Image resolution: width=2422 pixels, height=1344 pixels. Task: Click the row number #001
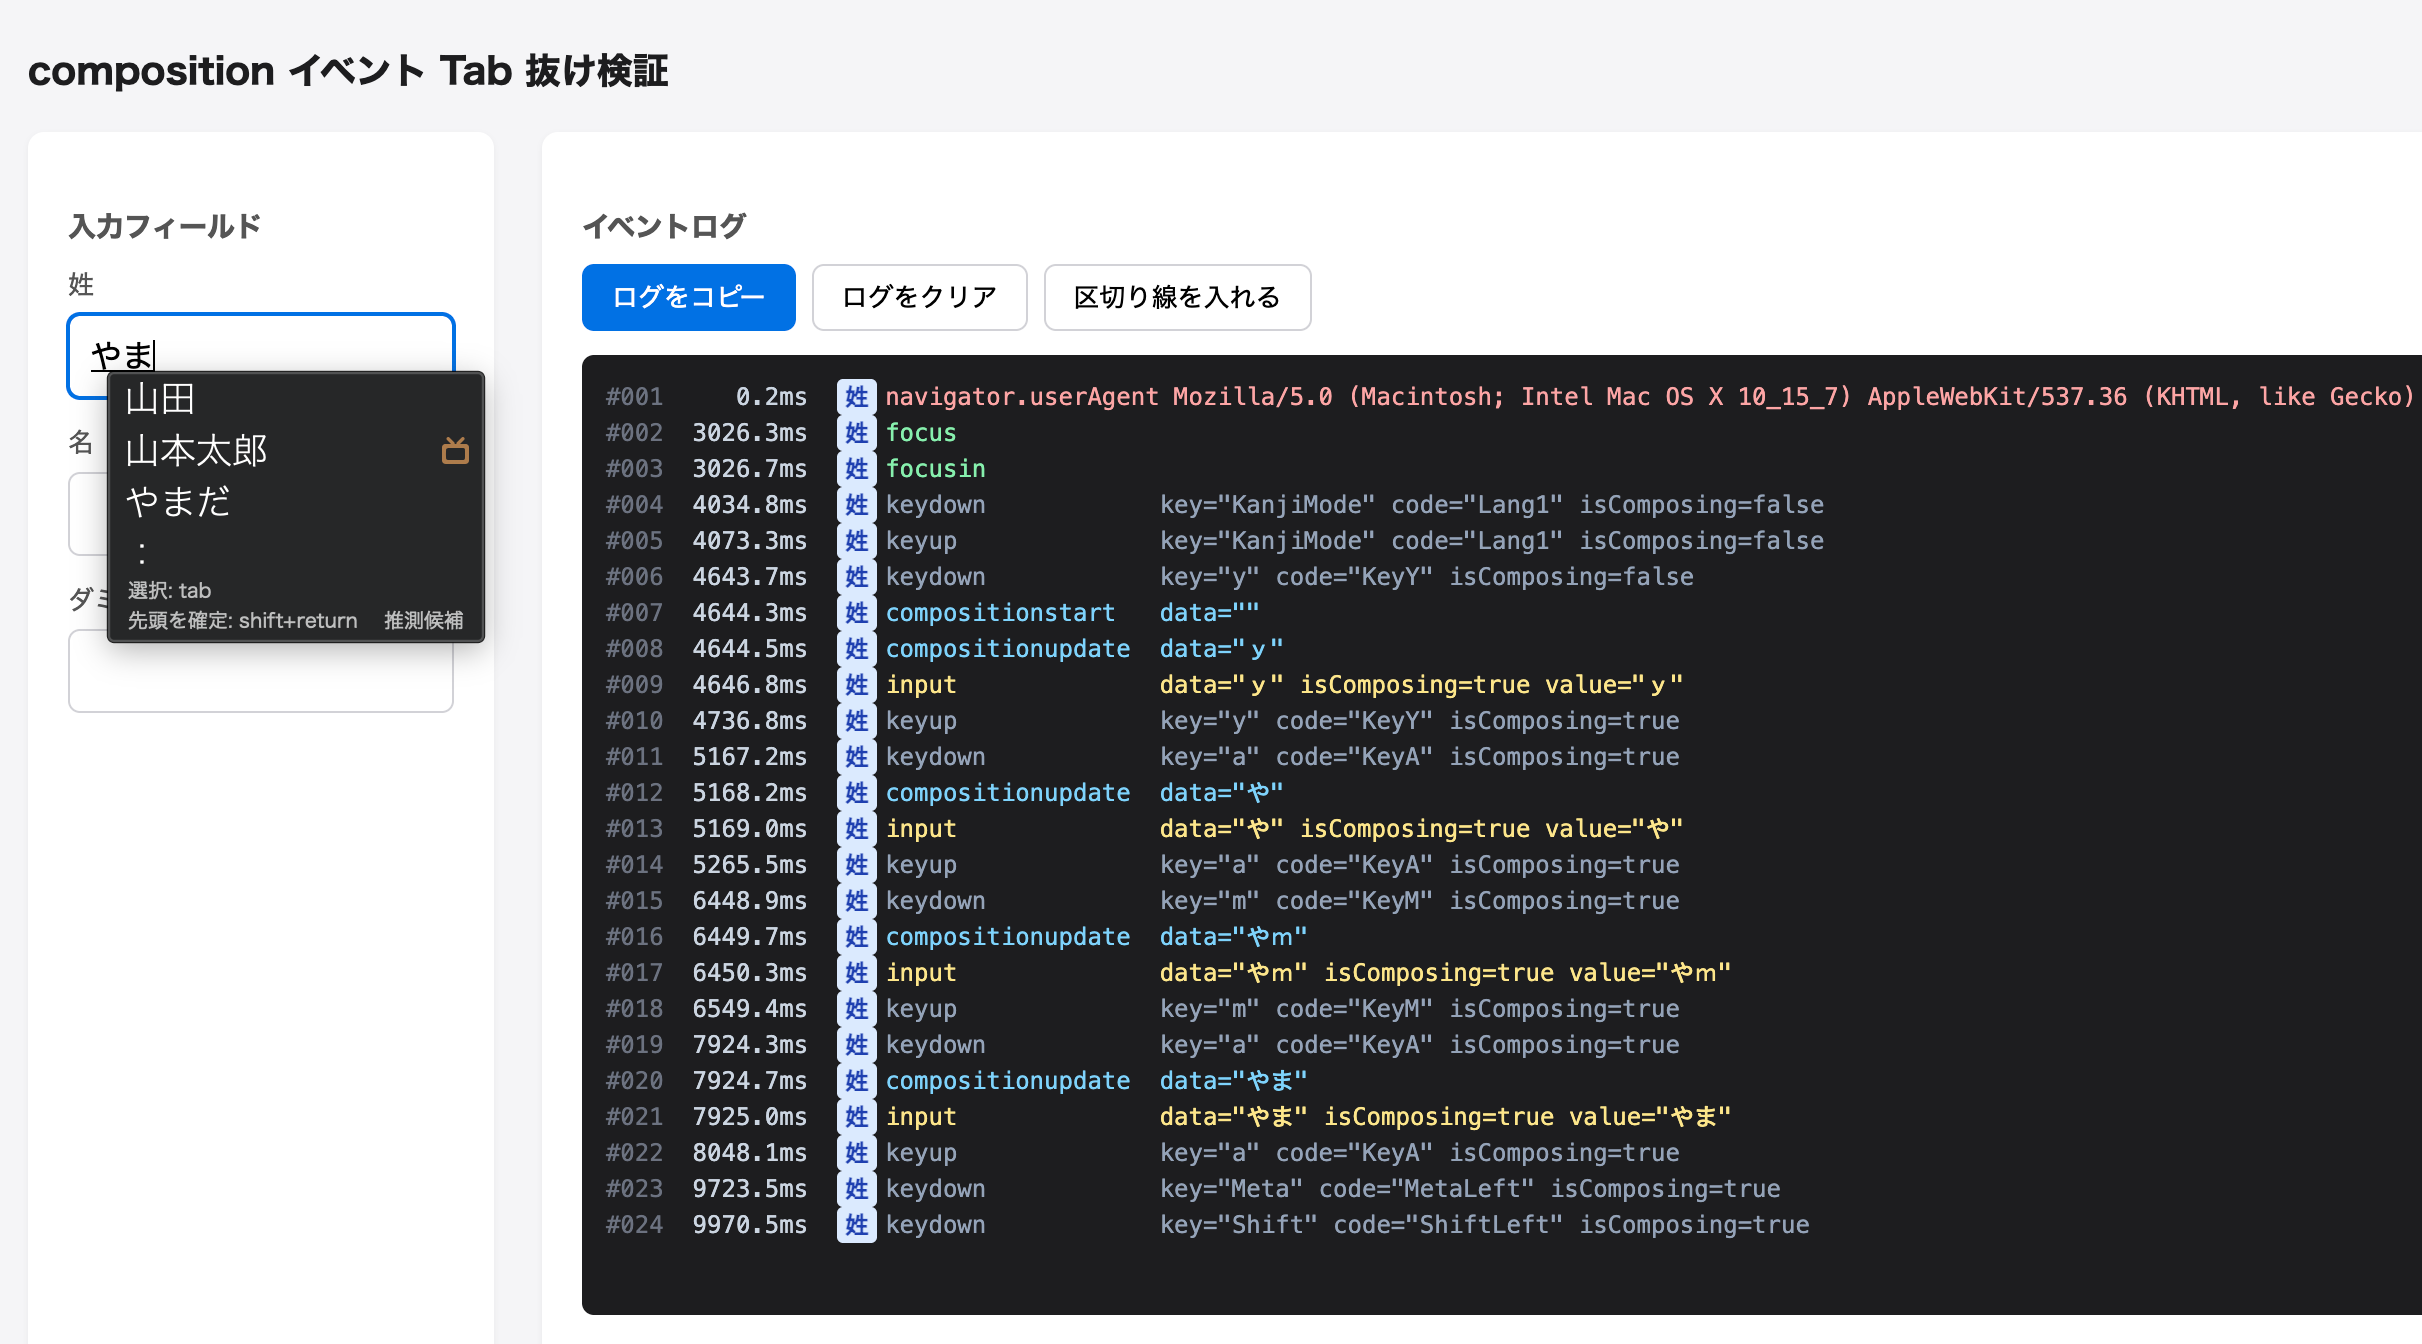634,397
